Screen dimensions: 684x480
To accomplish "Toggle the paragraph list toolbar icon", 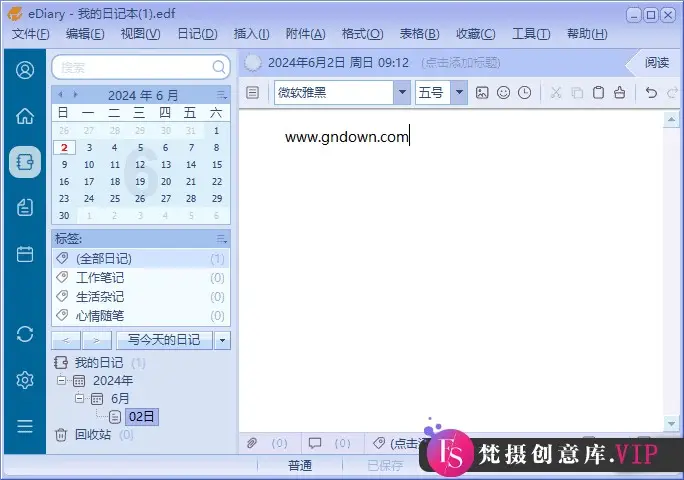I will click(x=252, y=93).
